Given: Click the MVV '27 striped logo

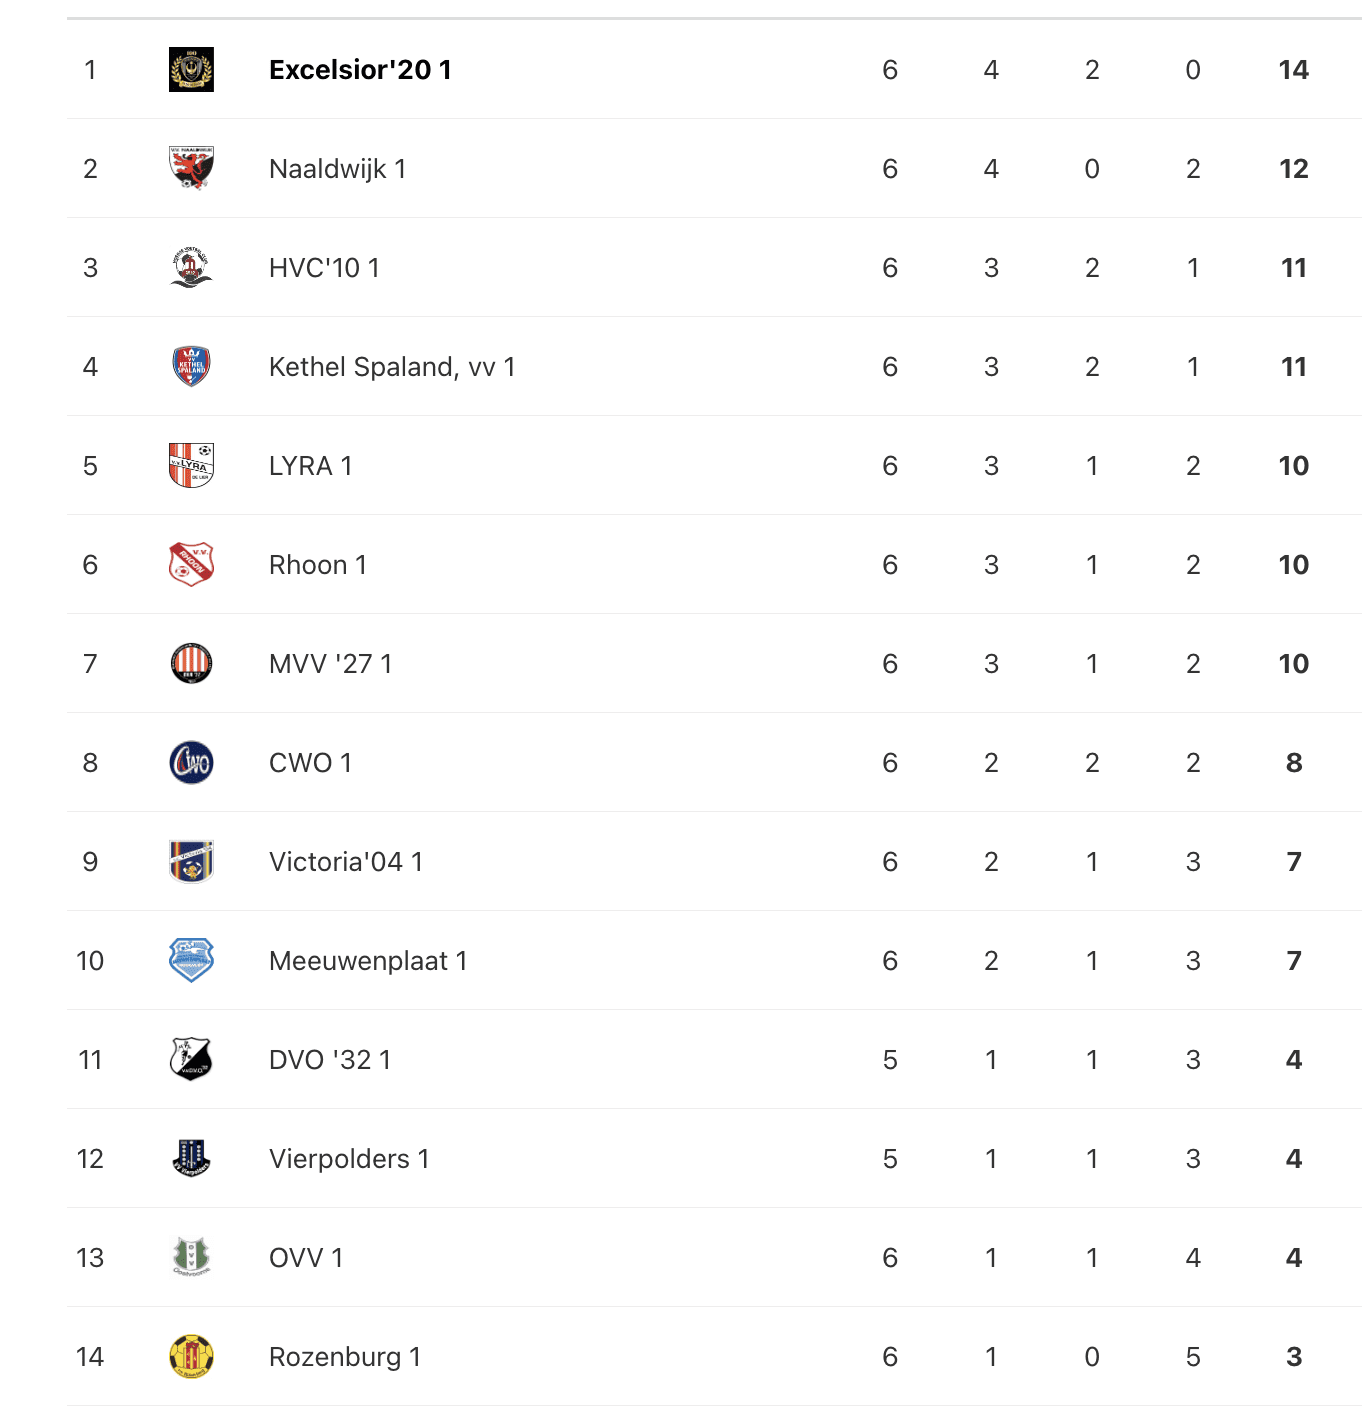Looking at the screenshot, I should (x=191, y=663).
